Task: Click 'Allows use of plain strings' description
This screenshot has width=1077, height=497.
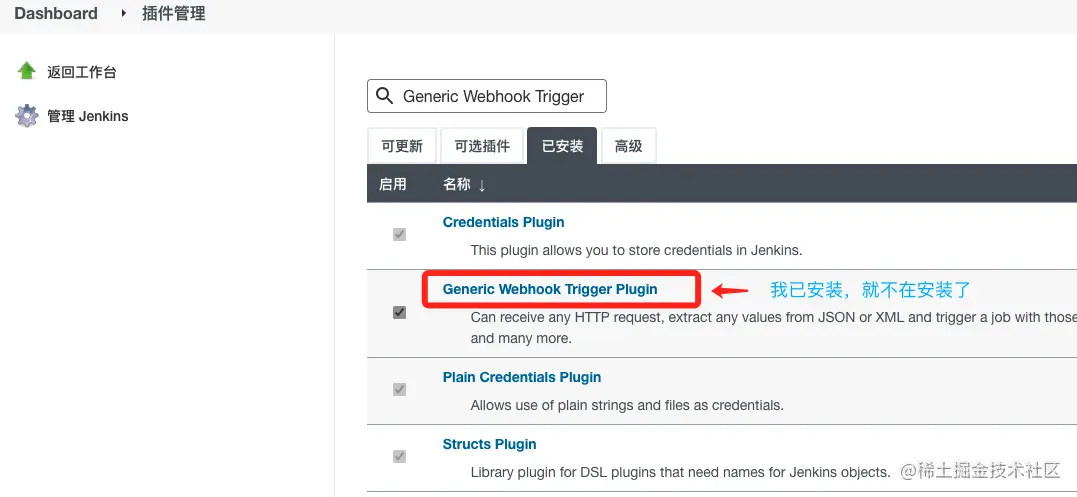Action: (627, 406)
